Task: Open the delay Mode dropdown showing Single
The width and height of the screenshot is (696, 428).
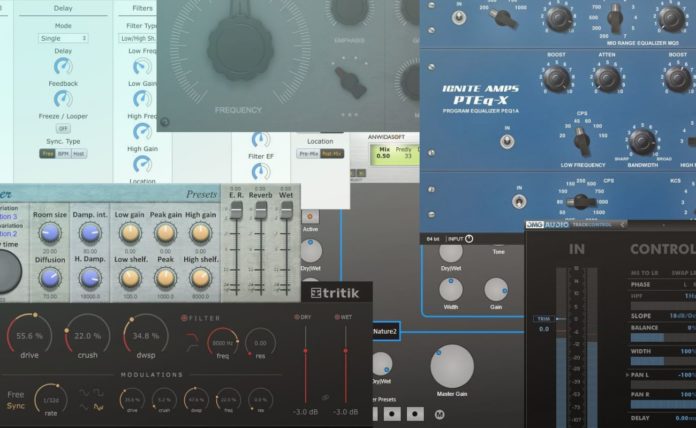Action: pyautogui.click(x=63, y=38)
